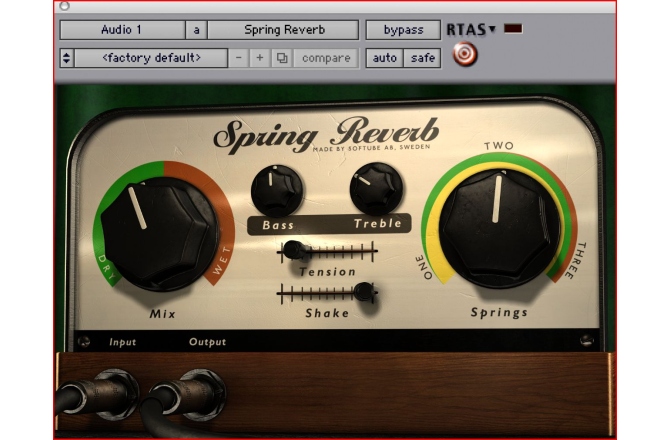Click the DRY label on Mix ring
This screenshot has height=440, width=672.
click(106, 267)
